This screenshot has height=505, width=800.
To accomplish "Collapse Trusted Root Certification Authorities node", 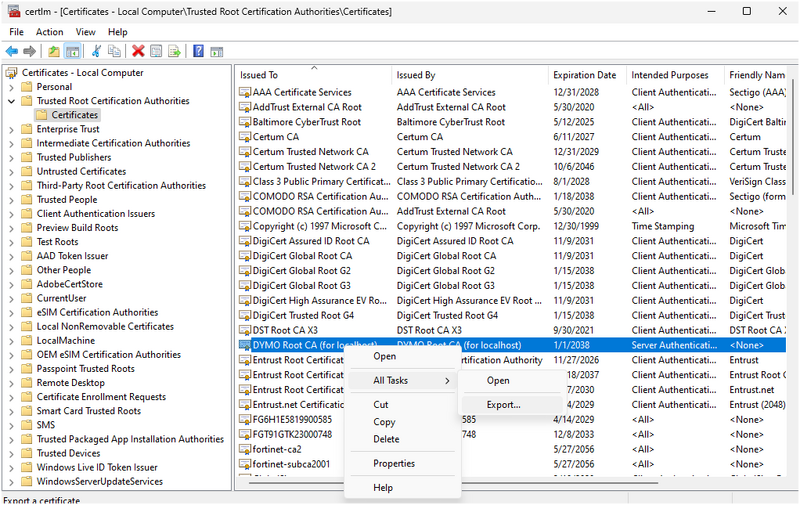I will pos(11,101).
